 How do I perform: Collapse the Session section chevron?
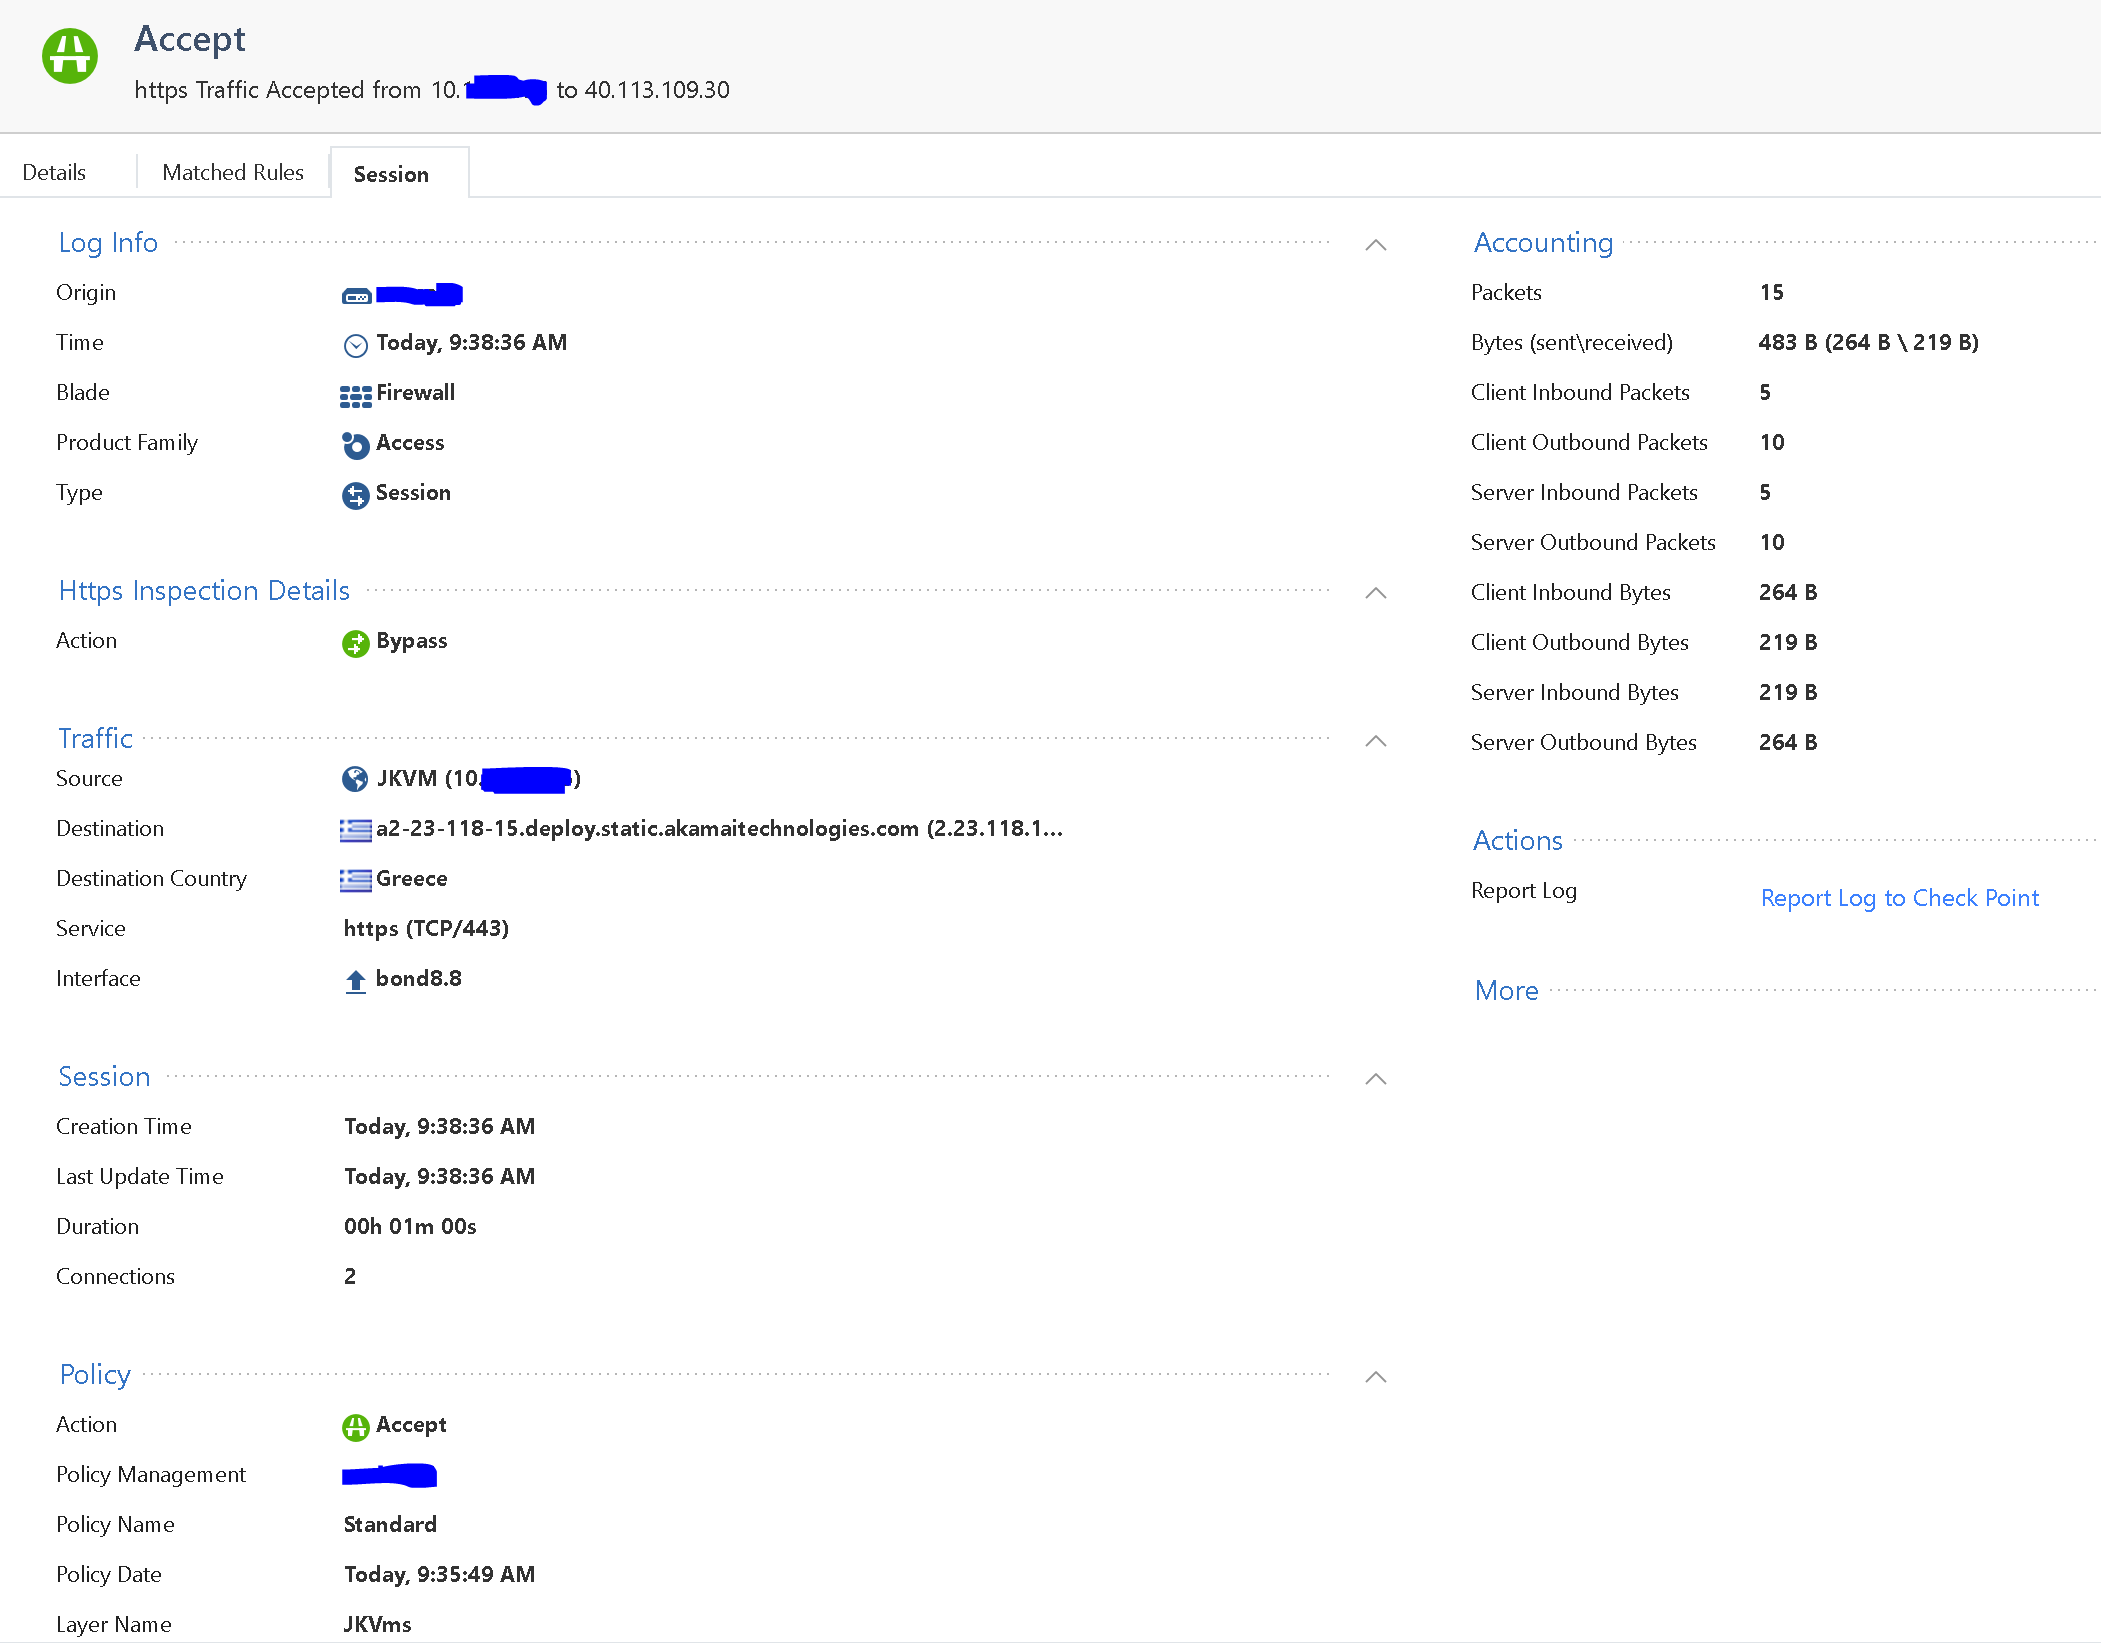1375,1079
